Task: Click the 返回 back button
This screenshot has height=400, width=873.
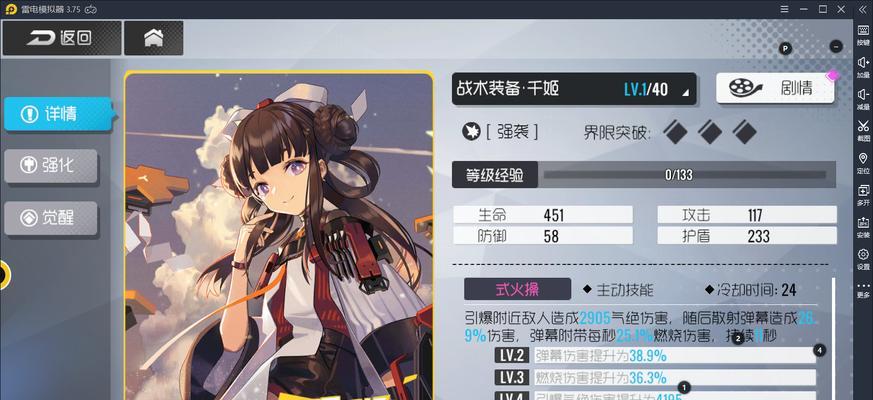Action: click(x=62, y=38)
